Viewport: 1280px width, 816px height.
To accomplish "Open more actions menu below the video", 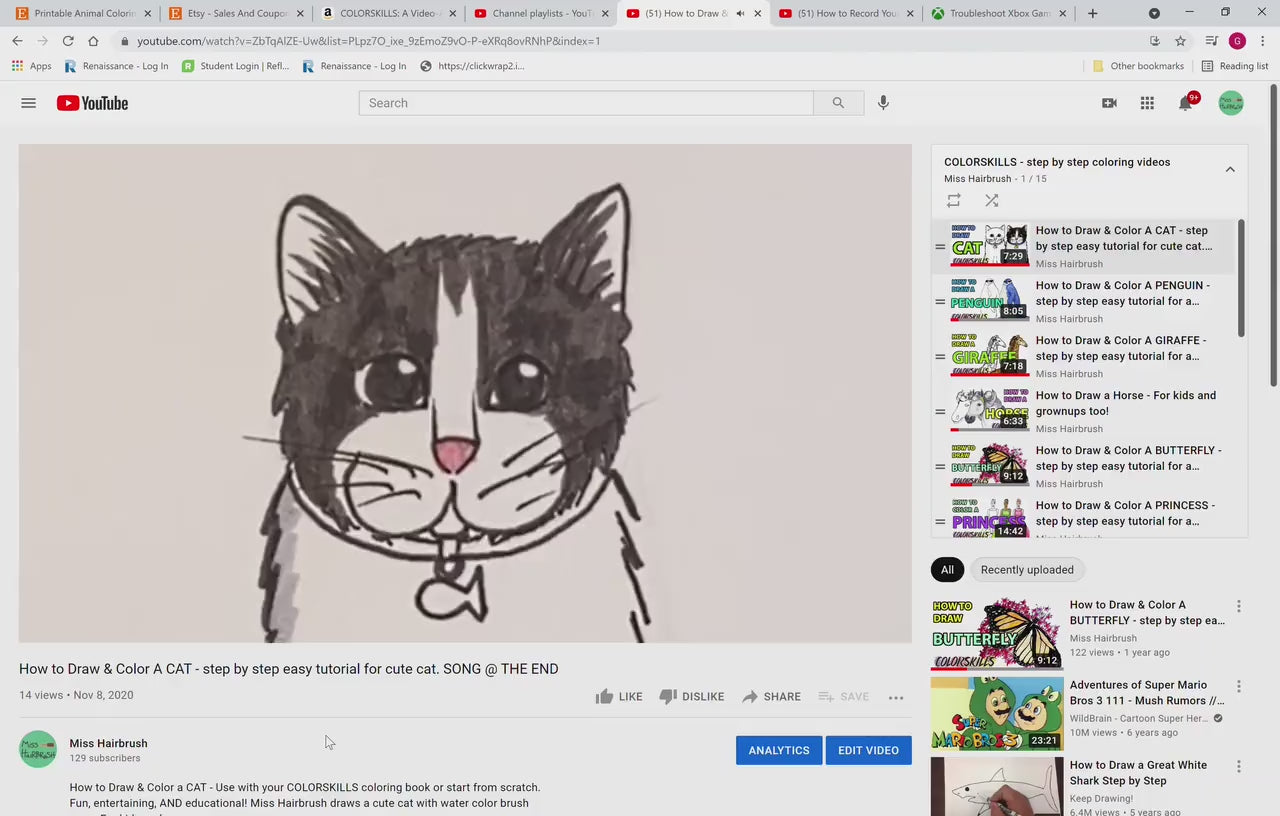I will coord(896,697).
